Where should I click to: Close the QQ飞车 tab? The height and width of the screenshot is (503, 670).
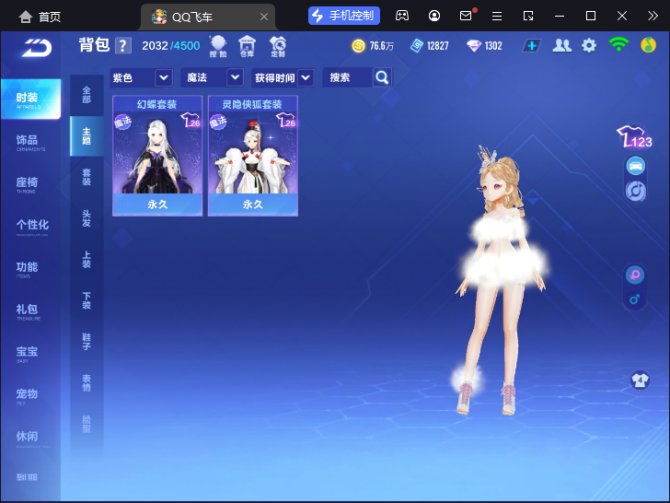click(264, 17)
